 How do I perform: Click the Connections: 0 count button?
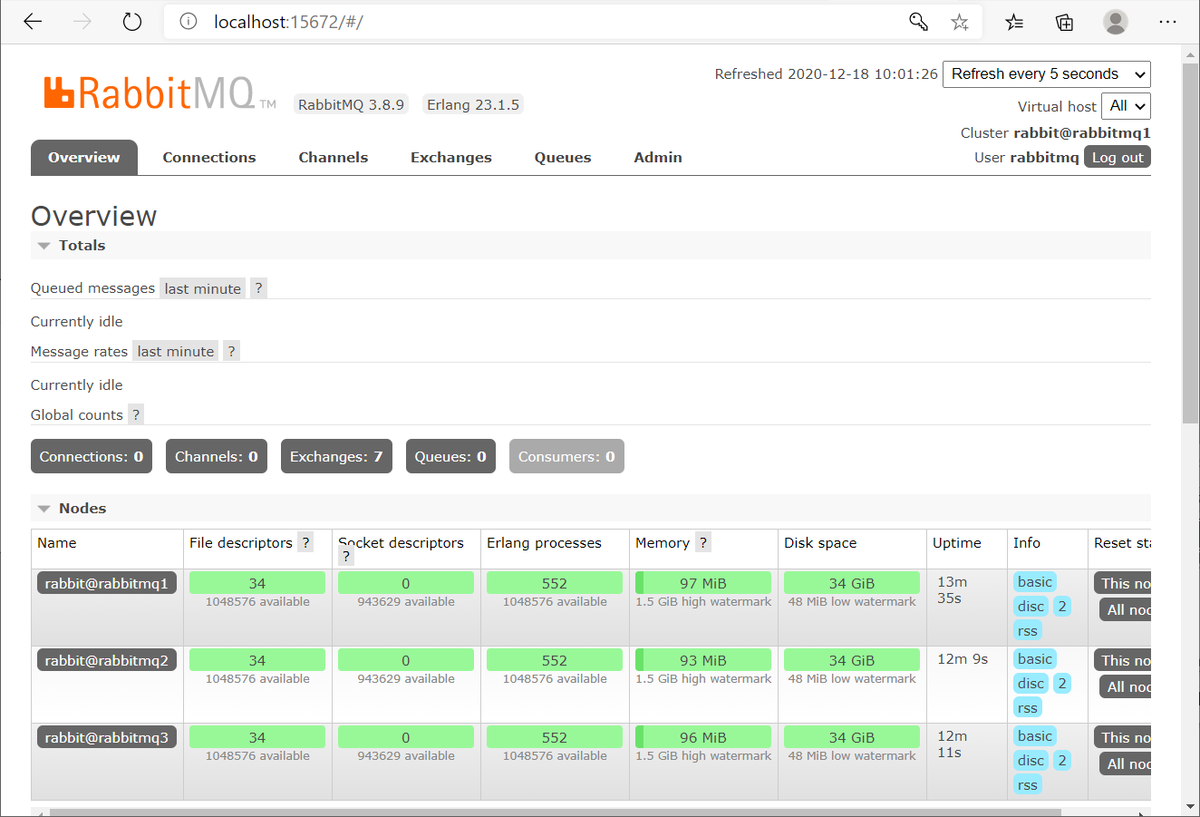click(x=91, y=456)
